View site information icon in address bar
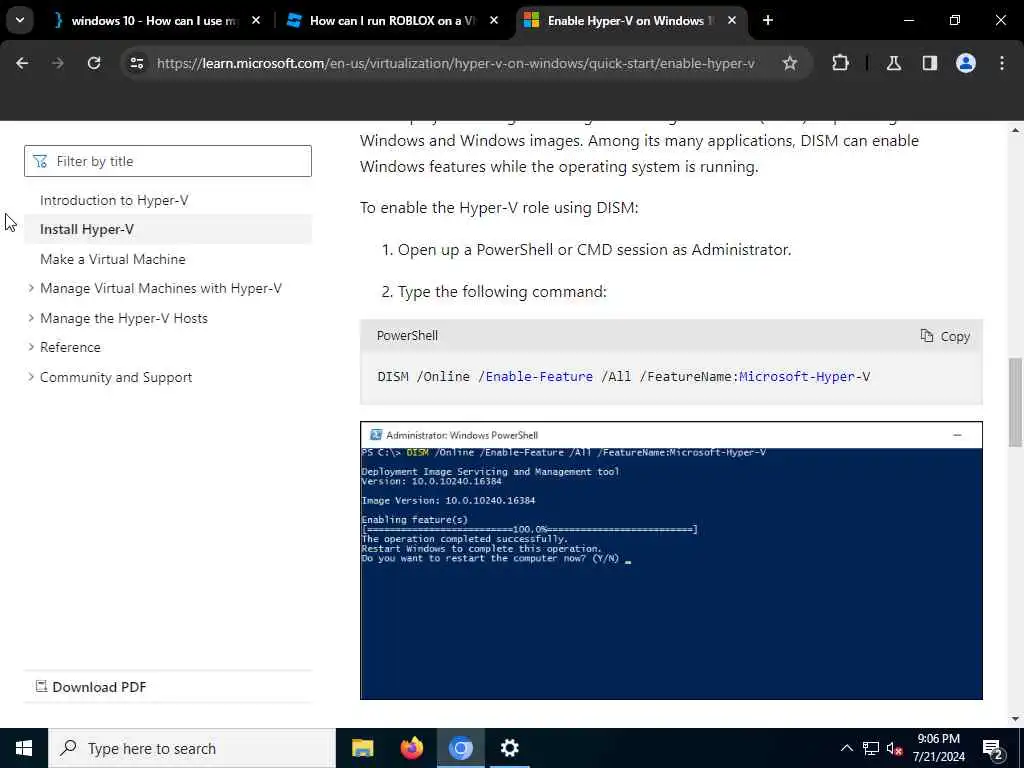The height and width of the screenshot is (768, 1024). click(136, 63)
